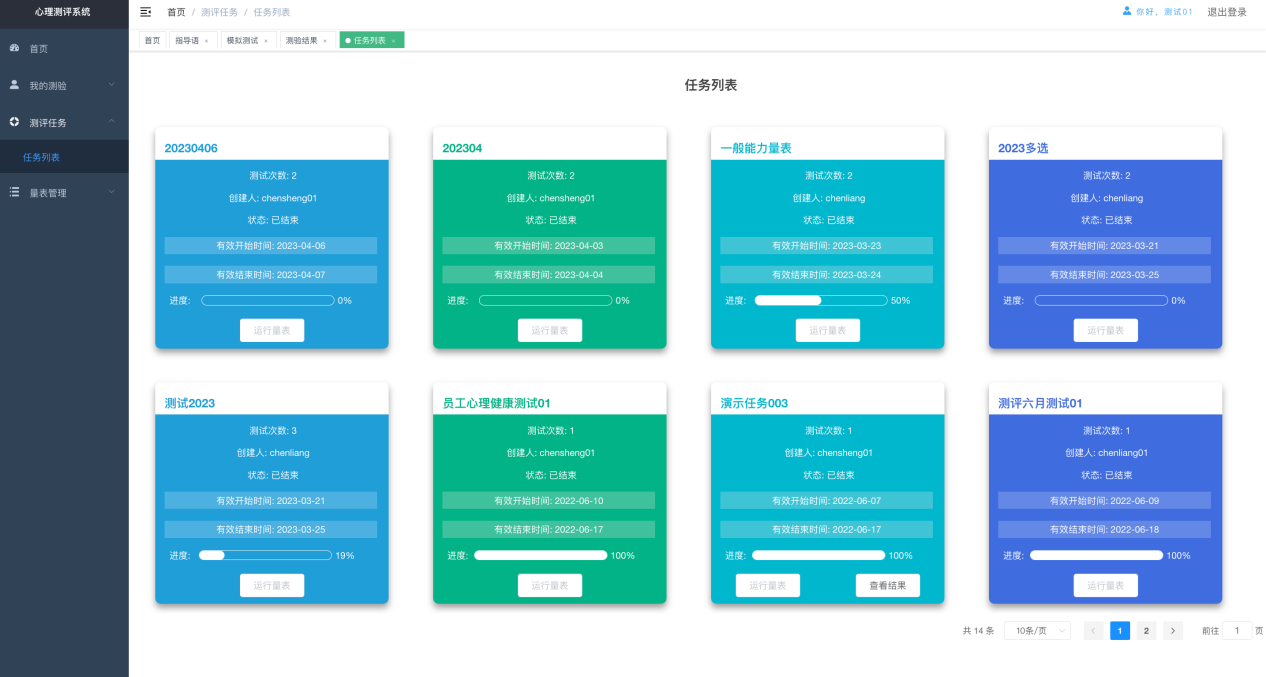Image resolution: width=1266 pixels, height=677 pixels.
Task: Collapse the sidebar using the hamburger icon
Action: tap(146, 12)
